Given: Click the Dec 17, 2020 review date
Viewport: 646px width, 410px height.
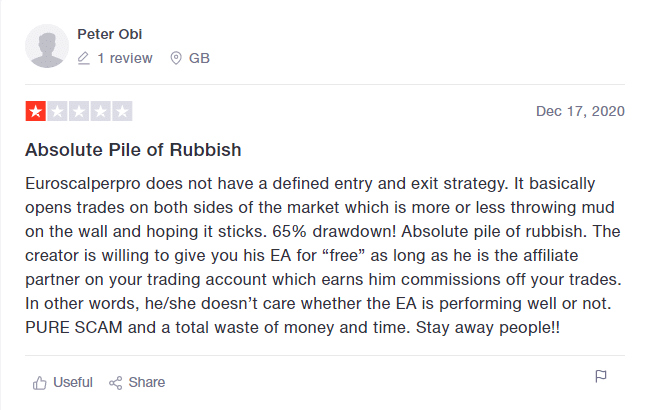Looking at the screenshot, I should tap(580, 110).
